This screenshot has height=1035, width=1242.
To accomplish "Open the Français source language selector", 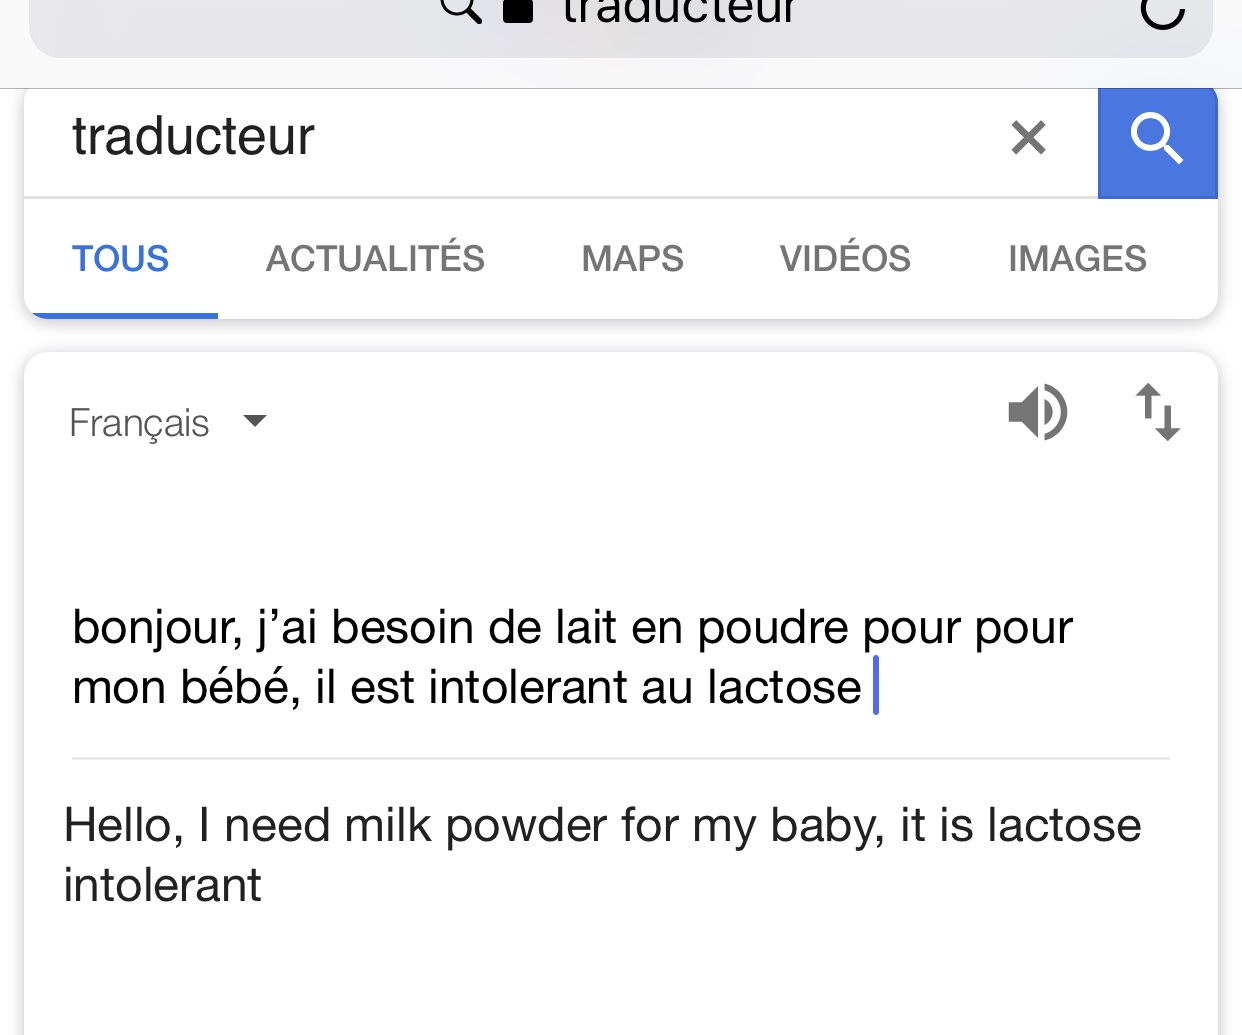I will (x=140, y=423).
